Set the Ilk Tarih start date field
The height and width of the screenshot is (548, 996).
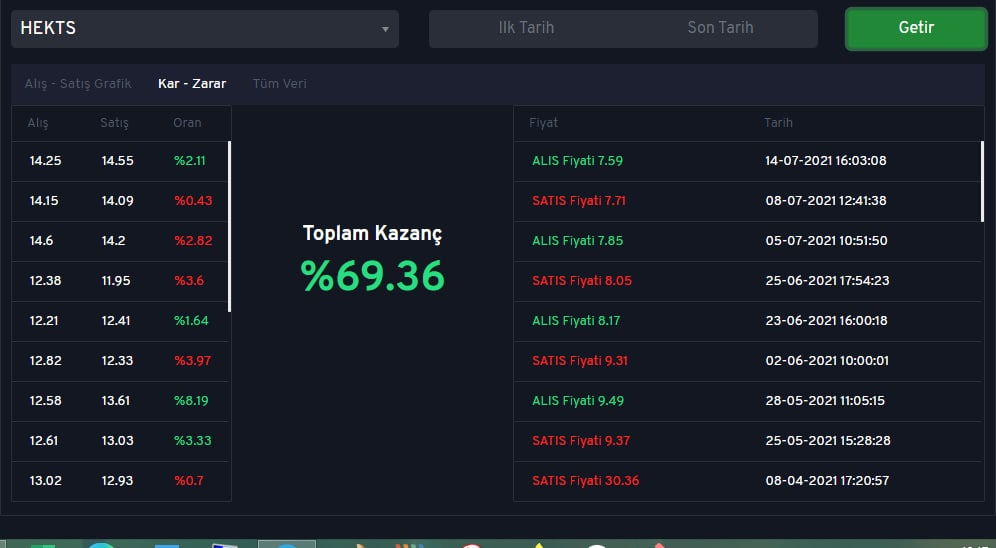[526, 28]
